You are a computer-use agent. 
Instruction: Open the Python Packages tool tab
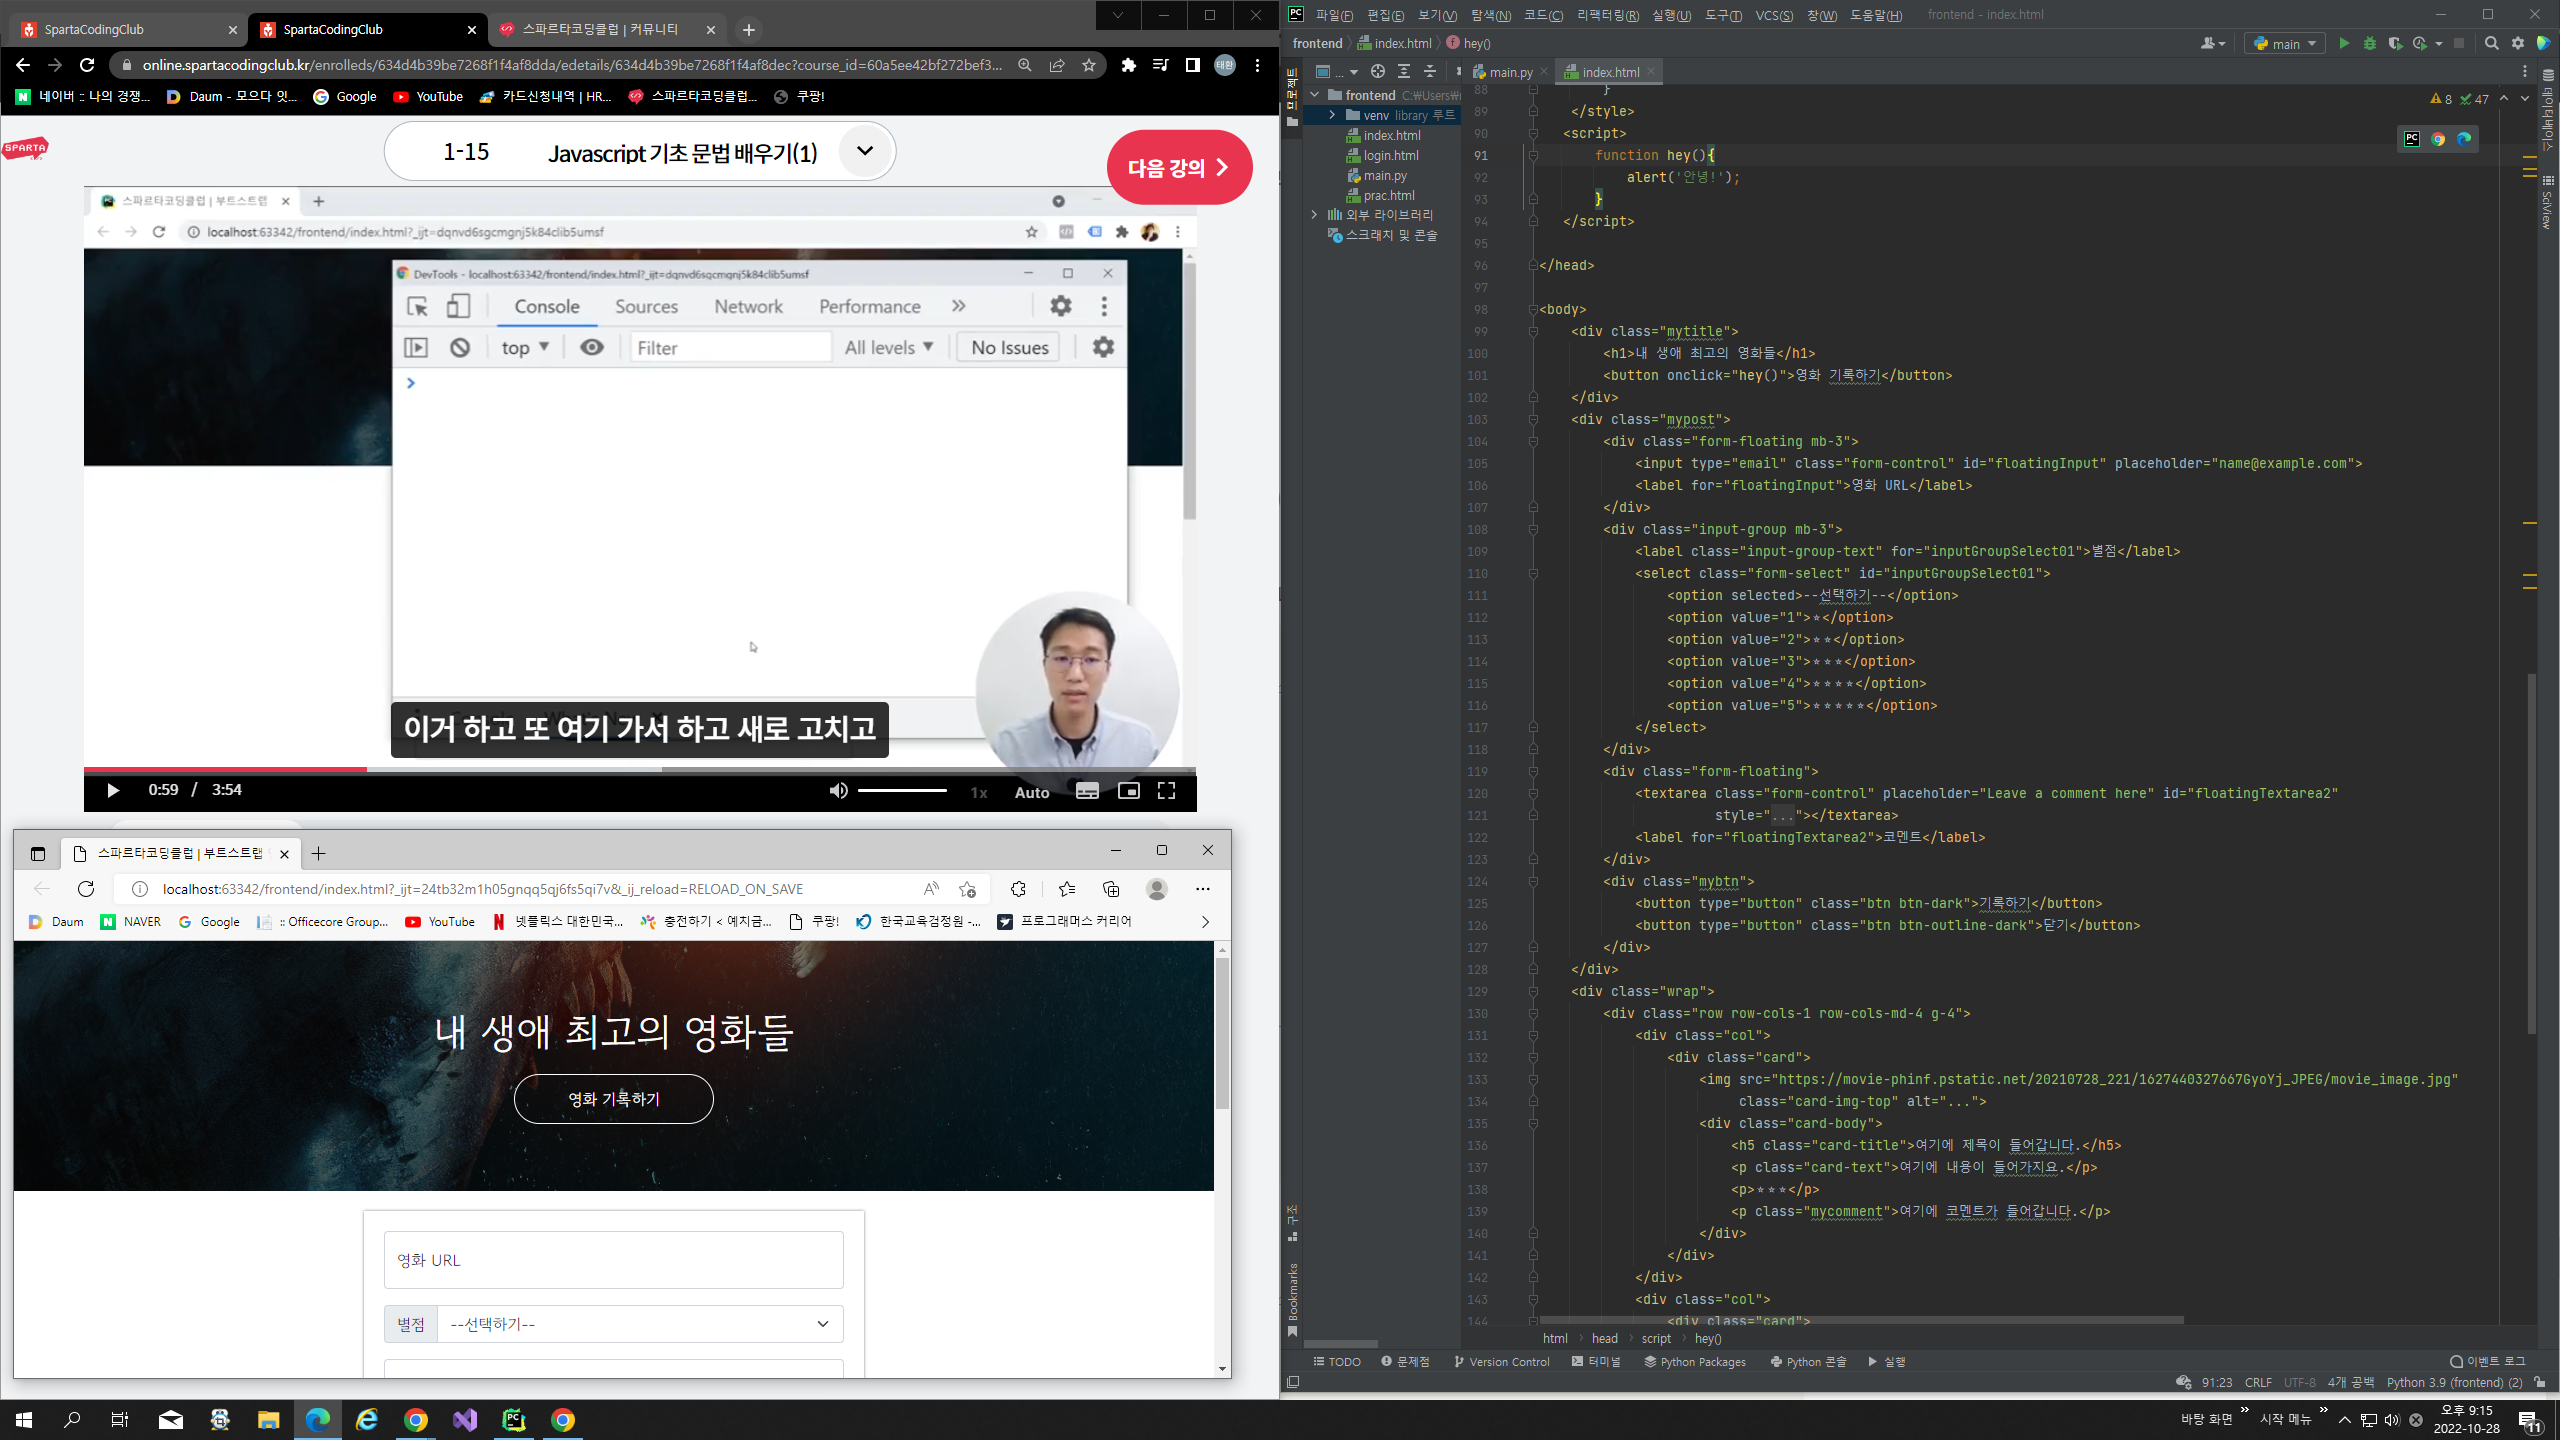pyautogui.click(x=1695, y=1361)
